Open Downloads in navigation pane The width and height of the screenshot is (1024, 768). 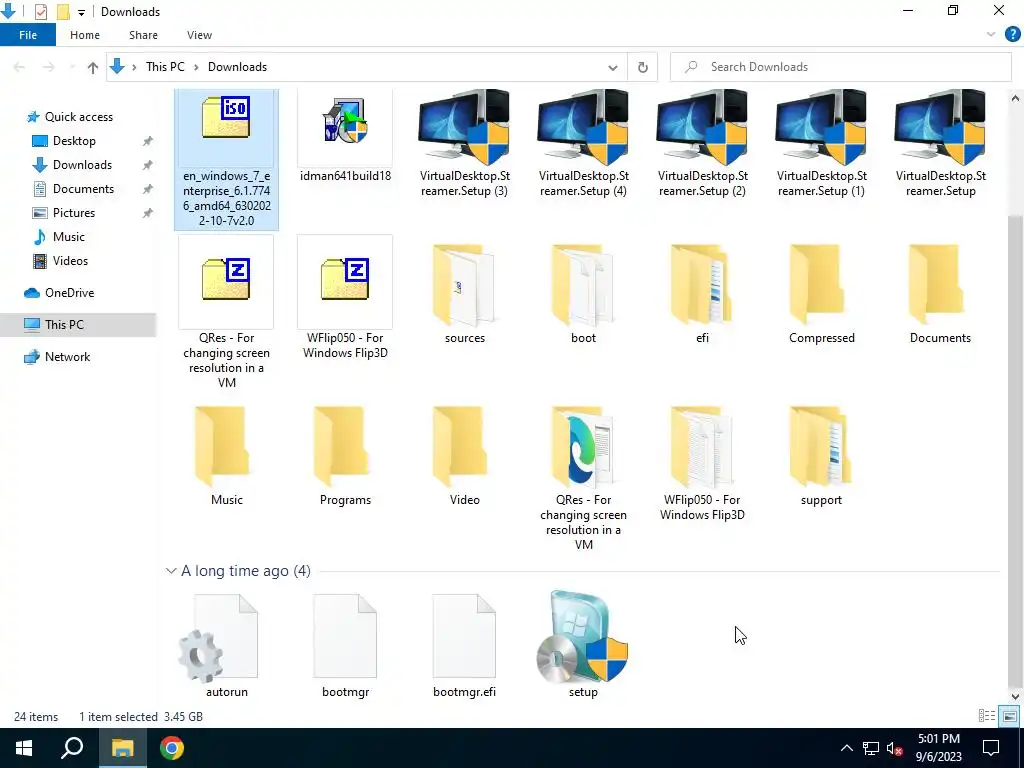pos(82,165)
